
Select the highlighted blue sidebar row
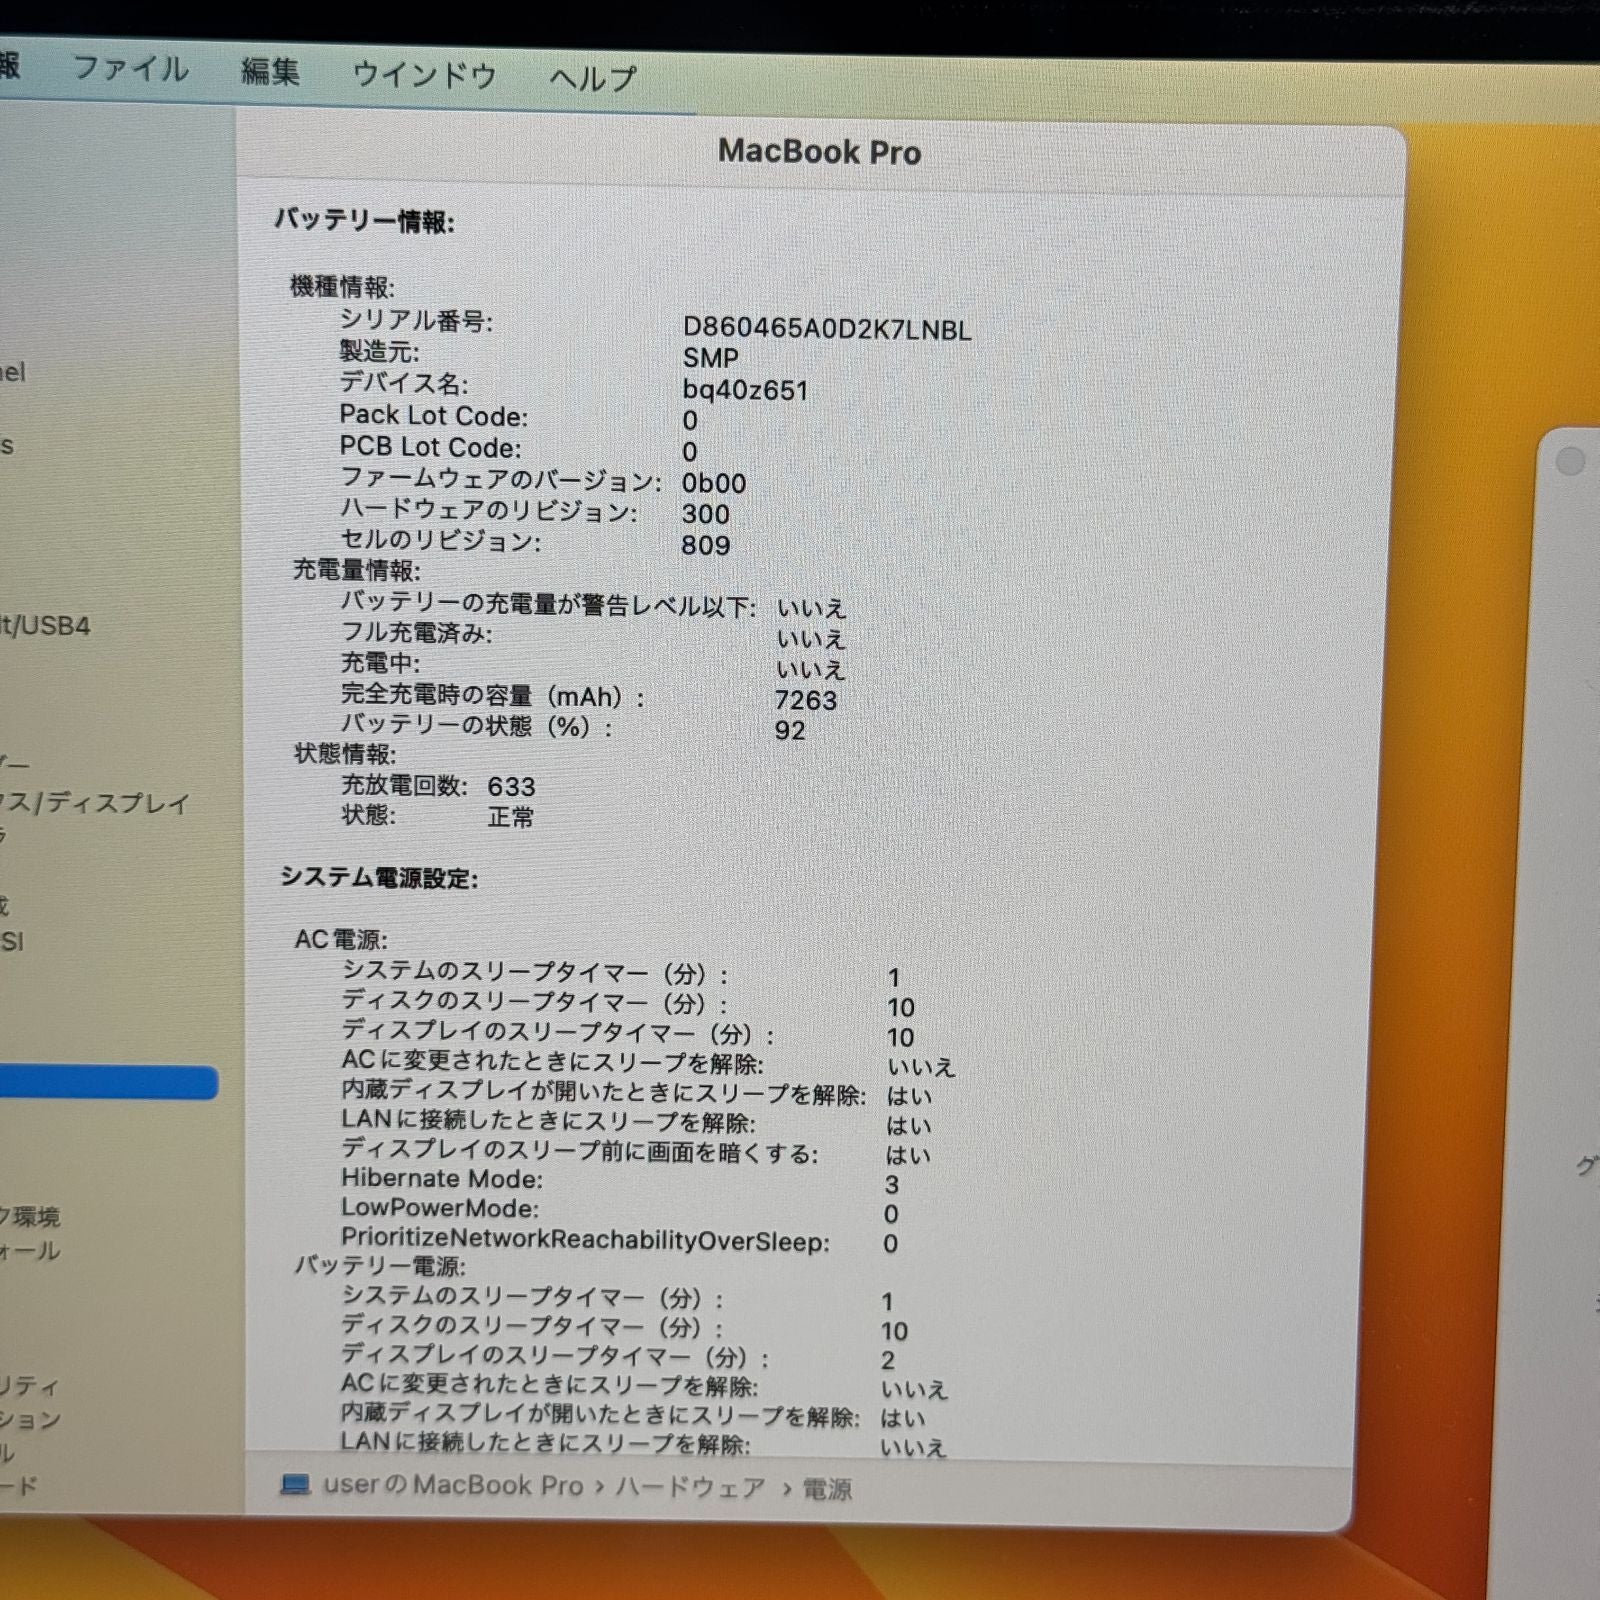(x=108, y=1083)
